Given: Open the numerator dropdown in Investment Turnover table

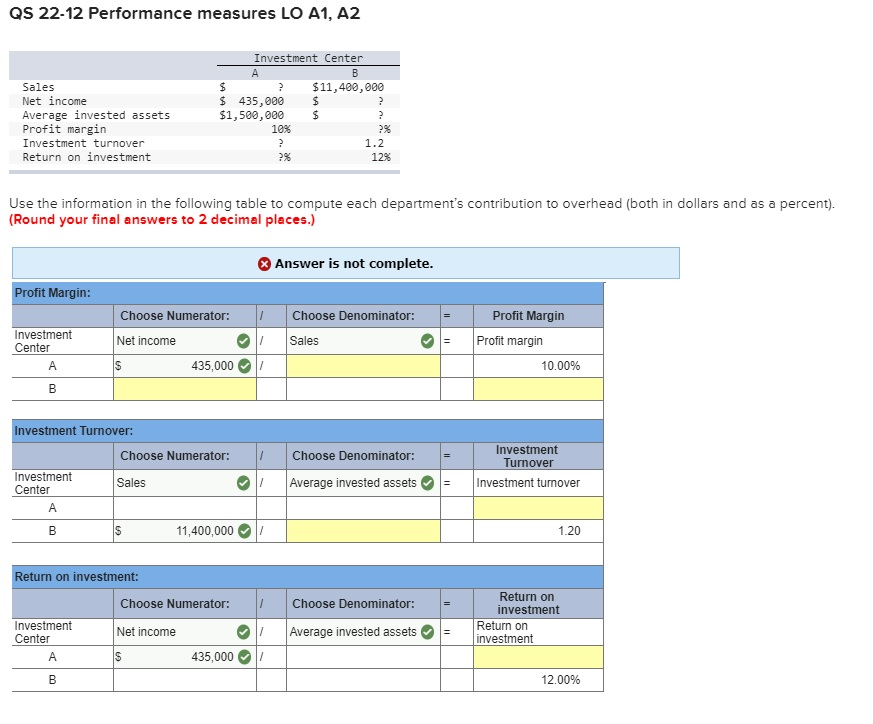Looking at the screenshot, I should click(180, 483).
